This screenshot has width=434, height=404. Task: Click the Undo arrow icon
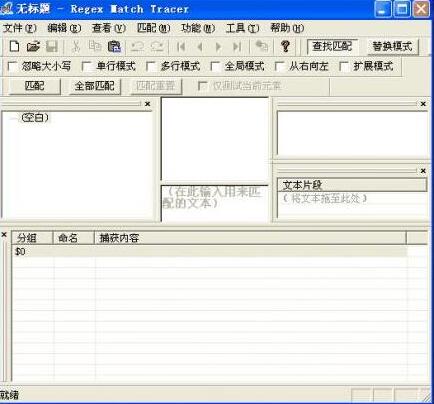tap(137, 46)
